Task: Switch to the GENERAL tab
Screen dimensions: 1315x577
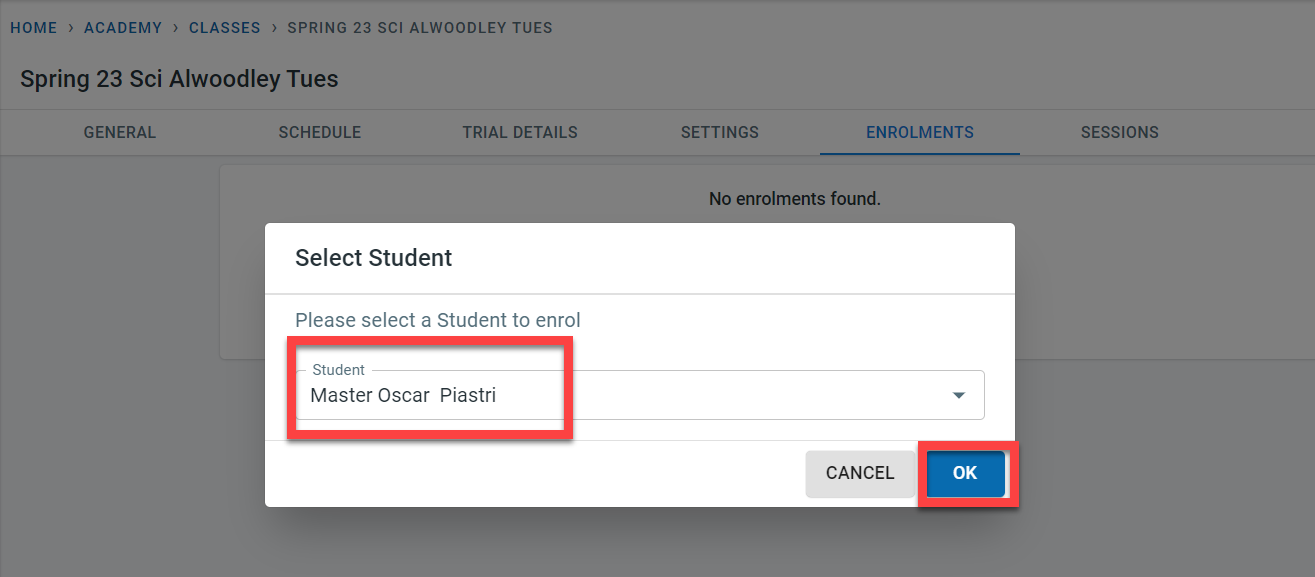Action: coord(120,132)
